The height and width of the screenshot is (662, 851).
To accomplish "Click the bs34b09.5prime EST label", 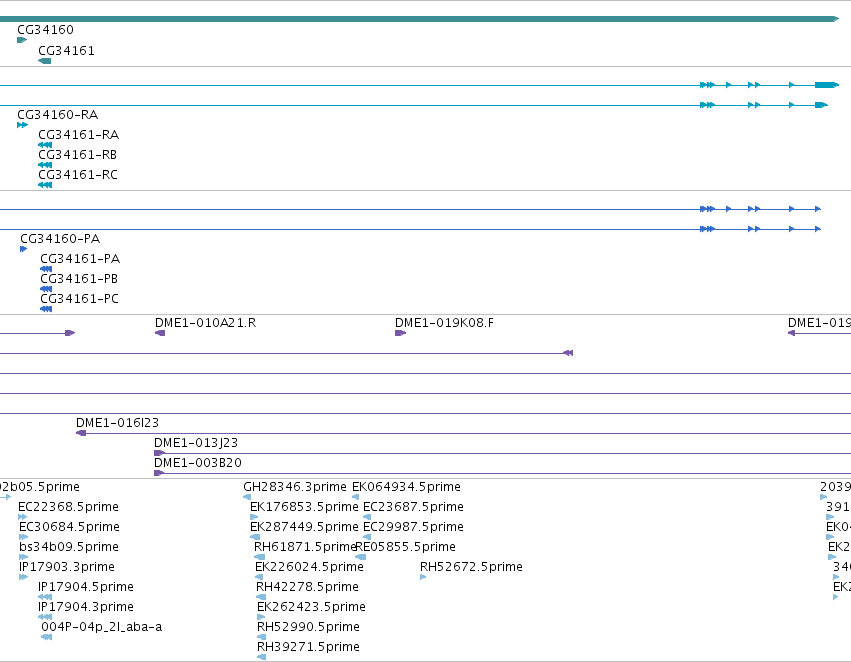I will point(68,548).
